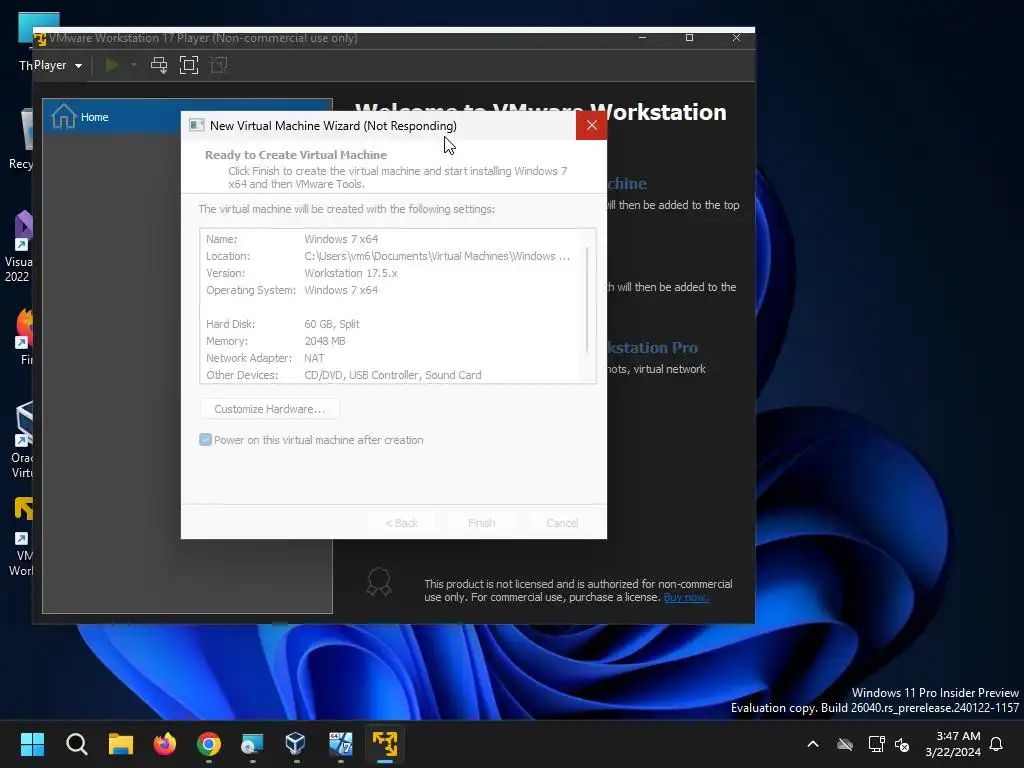Open the Player menu dropdown
The height and width of the screenshot is (768, 1024).
tap(58, 65)
